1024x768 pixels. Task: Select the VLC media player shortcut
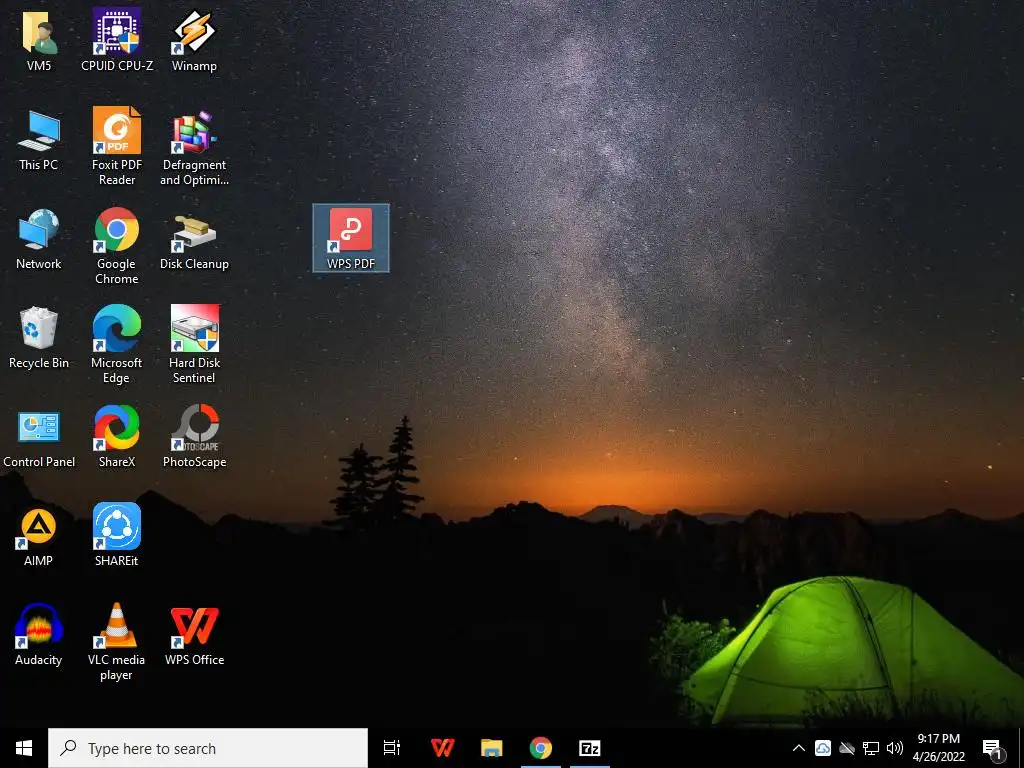tap(117, 642)
